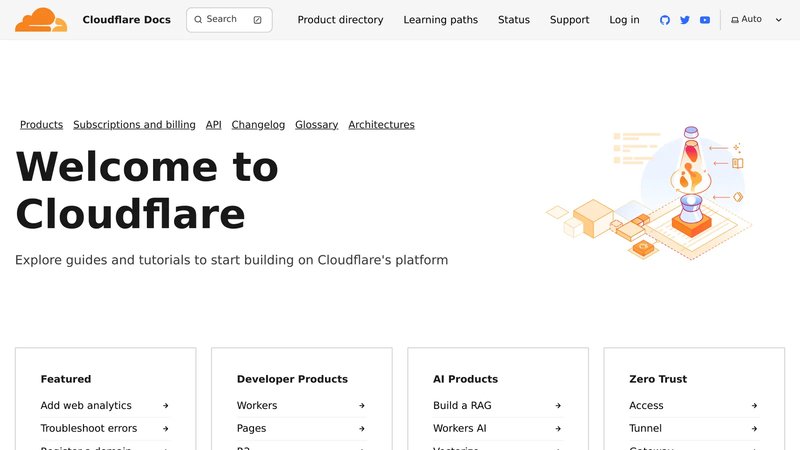800x450 pixels.
Task: Go to the Status page
Action: (x=514, y=20)
